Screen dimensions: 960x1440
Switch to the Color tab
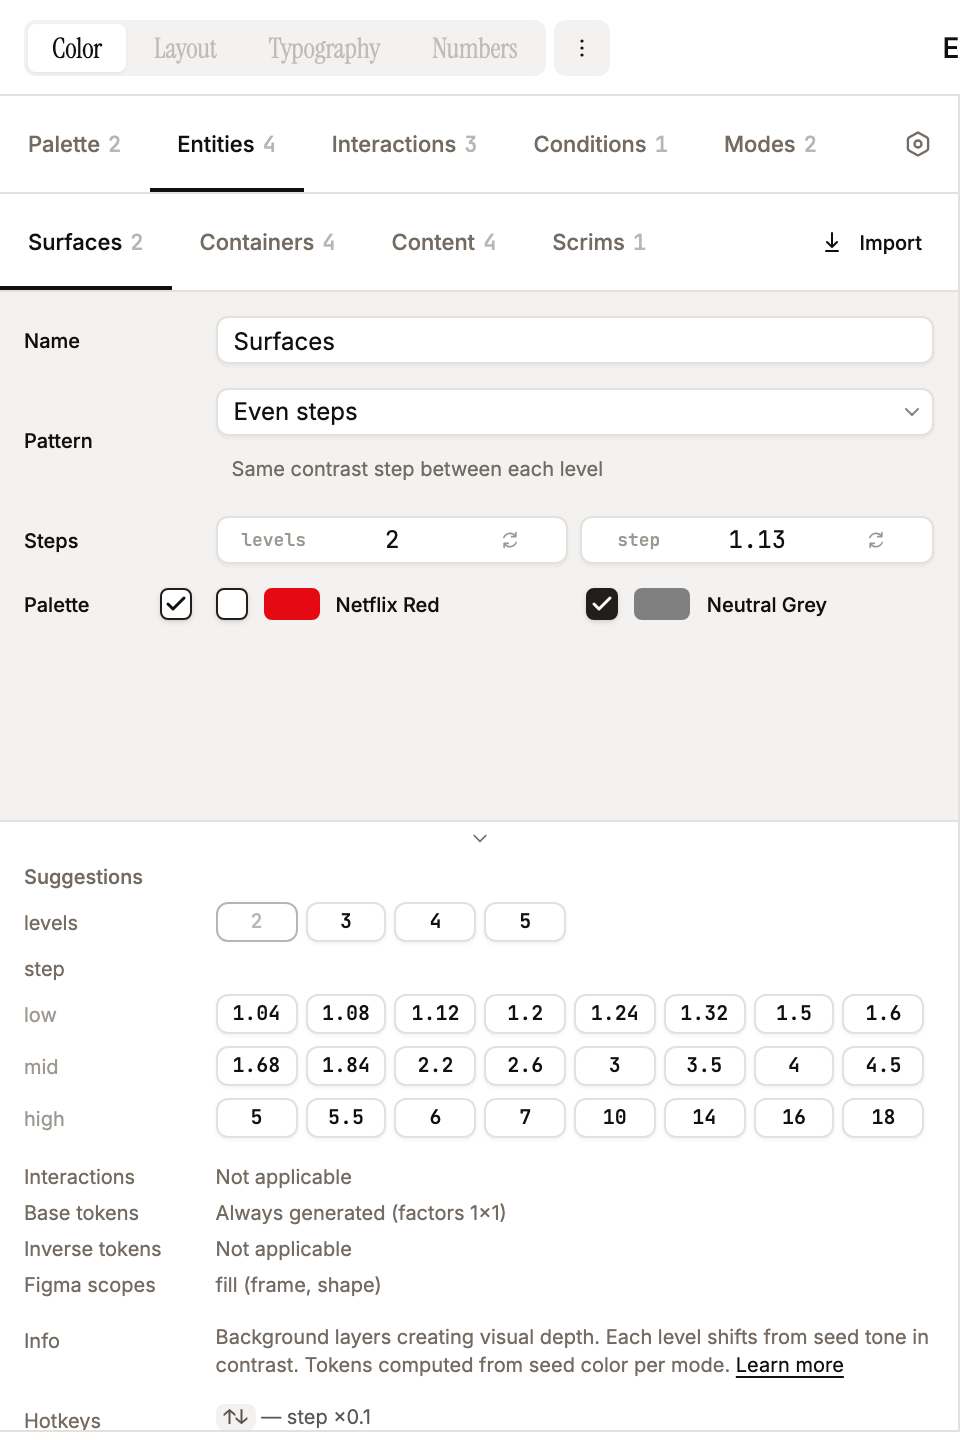tap(77, 48)
